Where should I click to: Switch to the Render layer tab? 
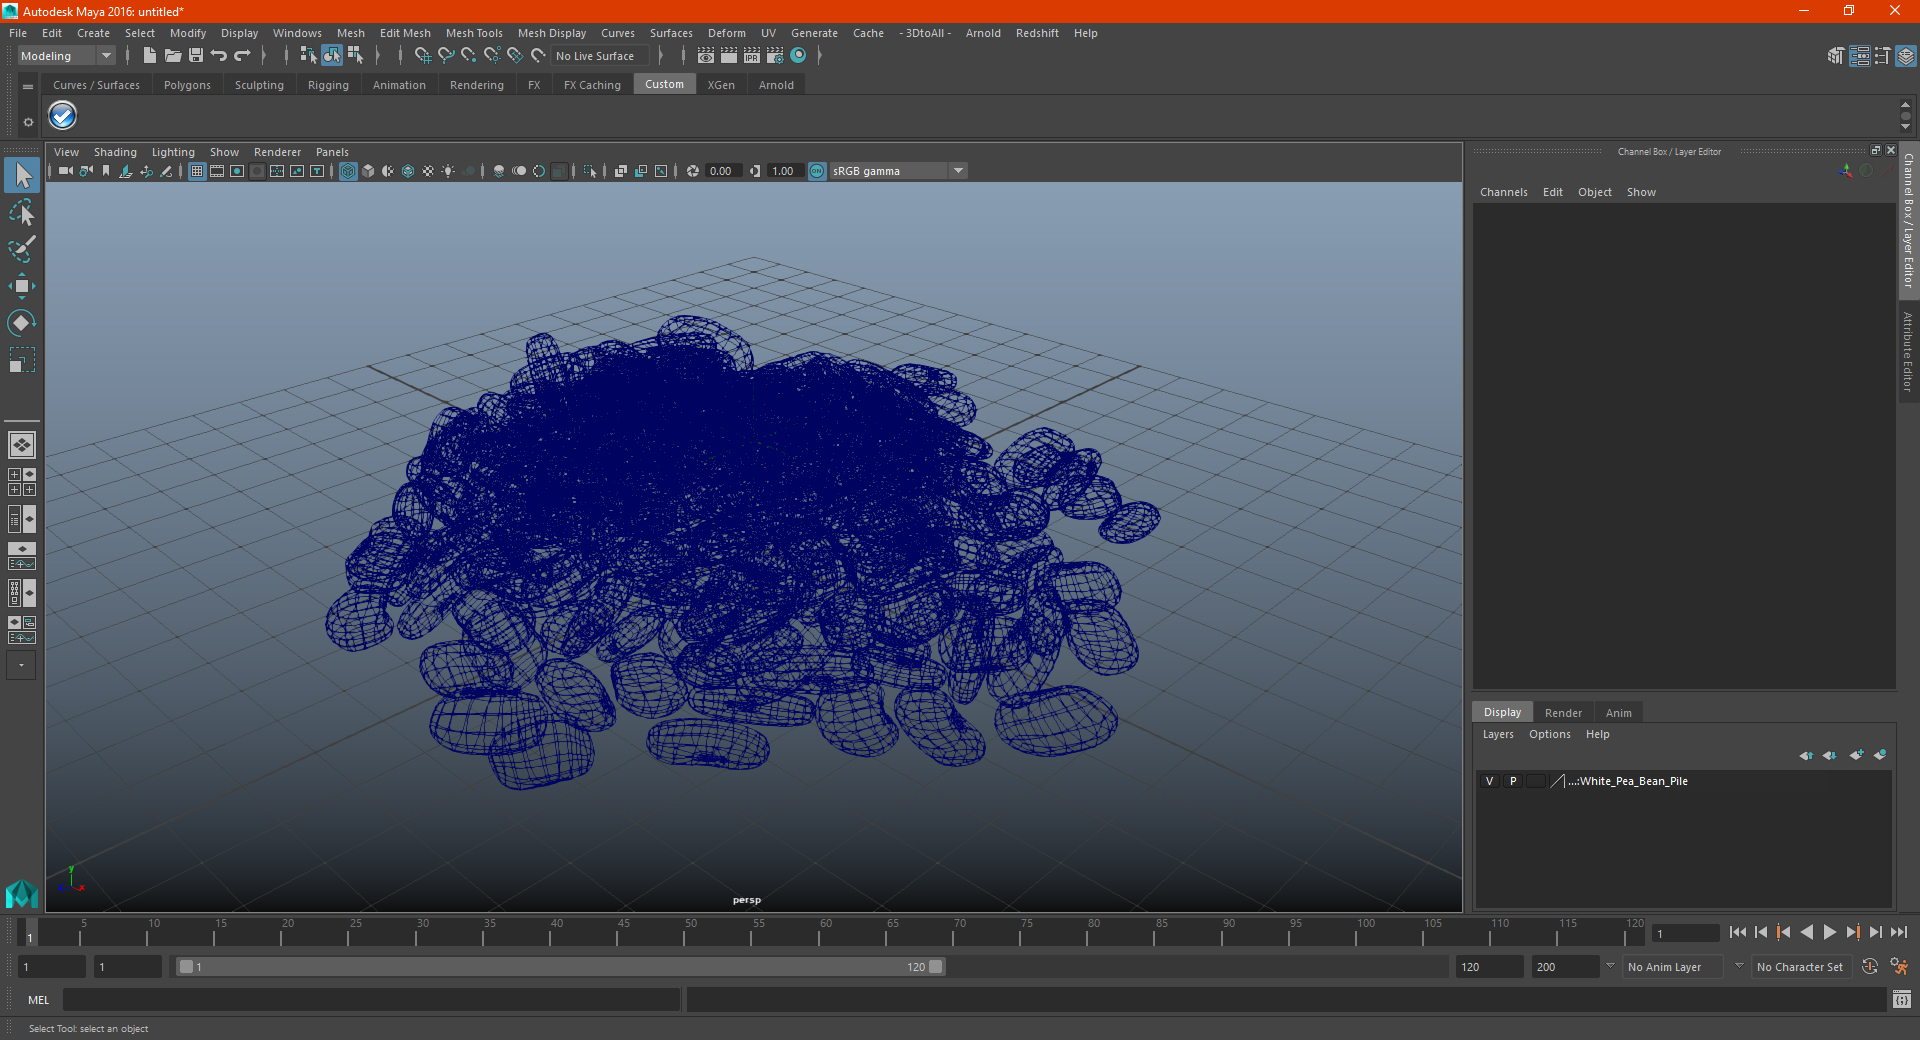pos(1563,713)
